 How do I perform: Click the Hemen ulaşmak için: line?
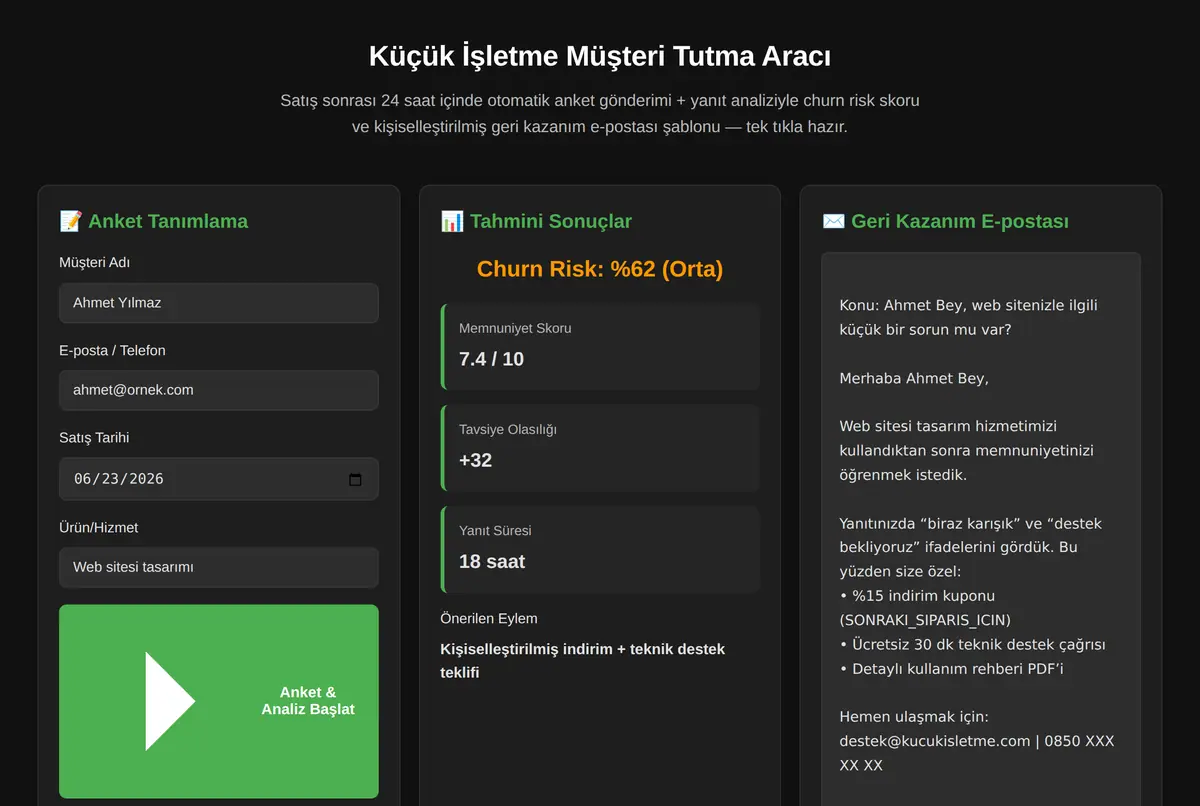pos(914,716)
